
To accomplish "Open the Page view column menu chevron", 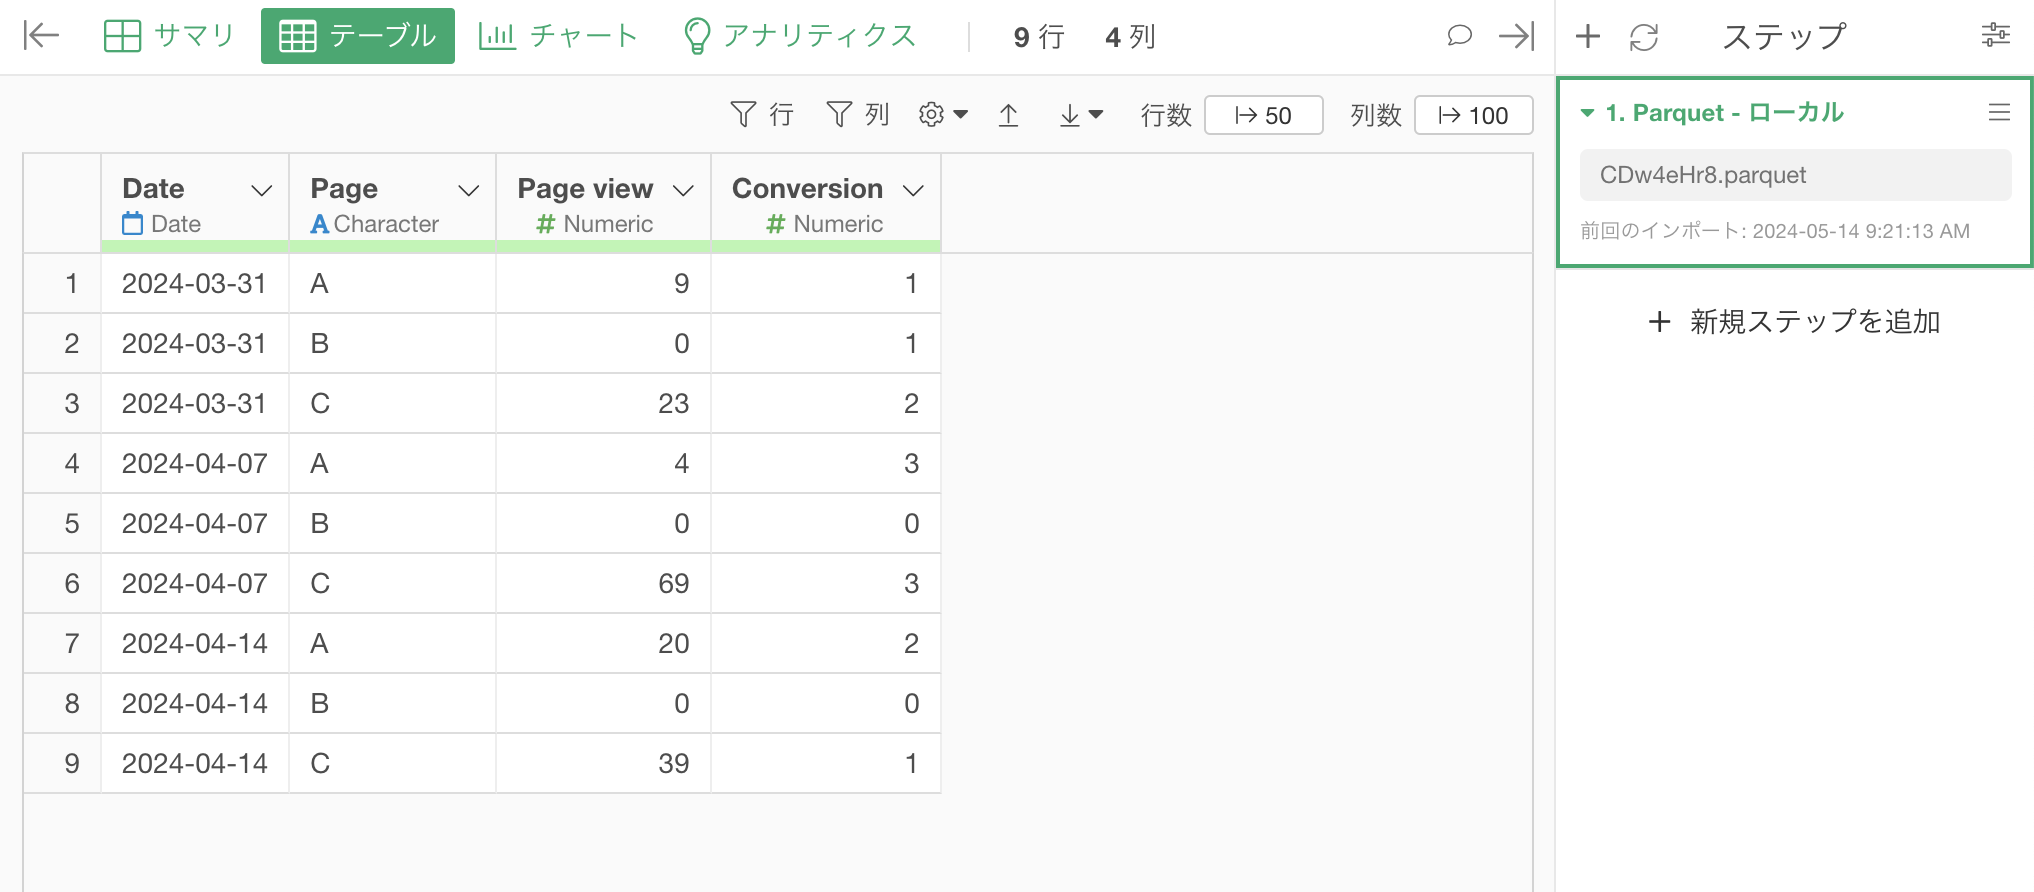I will pos(684,190).
